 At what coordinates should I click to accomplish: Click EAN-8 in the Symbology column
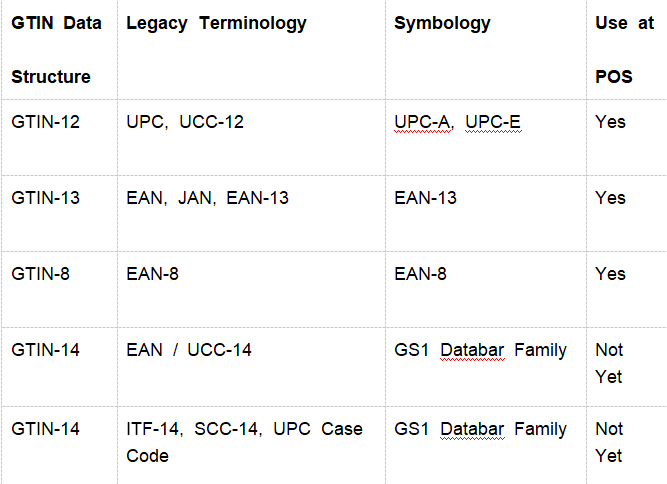coord(421,274)
